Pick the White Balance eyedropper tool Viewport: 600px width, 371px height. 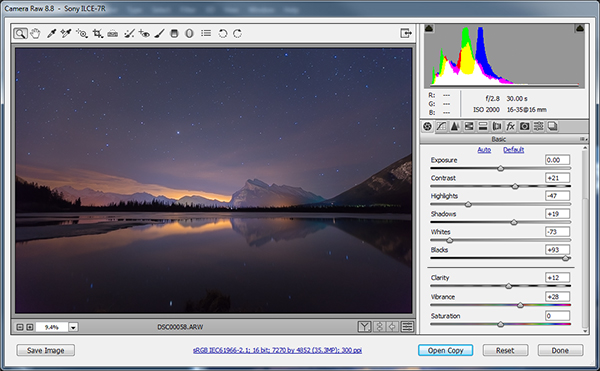click(51, 34)
